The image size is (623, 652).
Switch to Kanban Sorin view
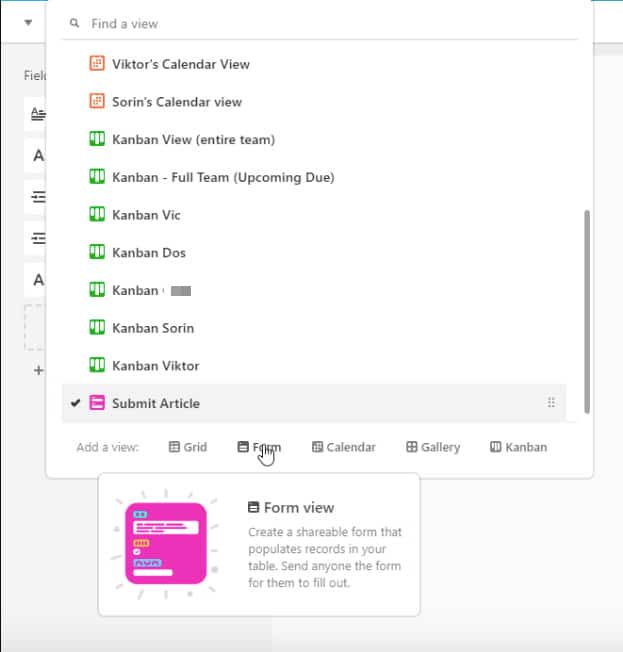coord(152,329)
